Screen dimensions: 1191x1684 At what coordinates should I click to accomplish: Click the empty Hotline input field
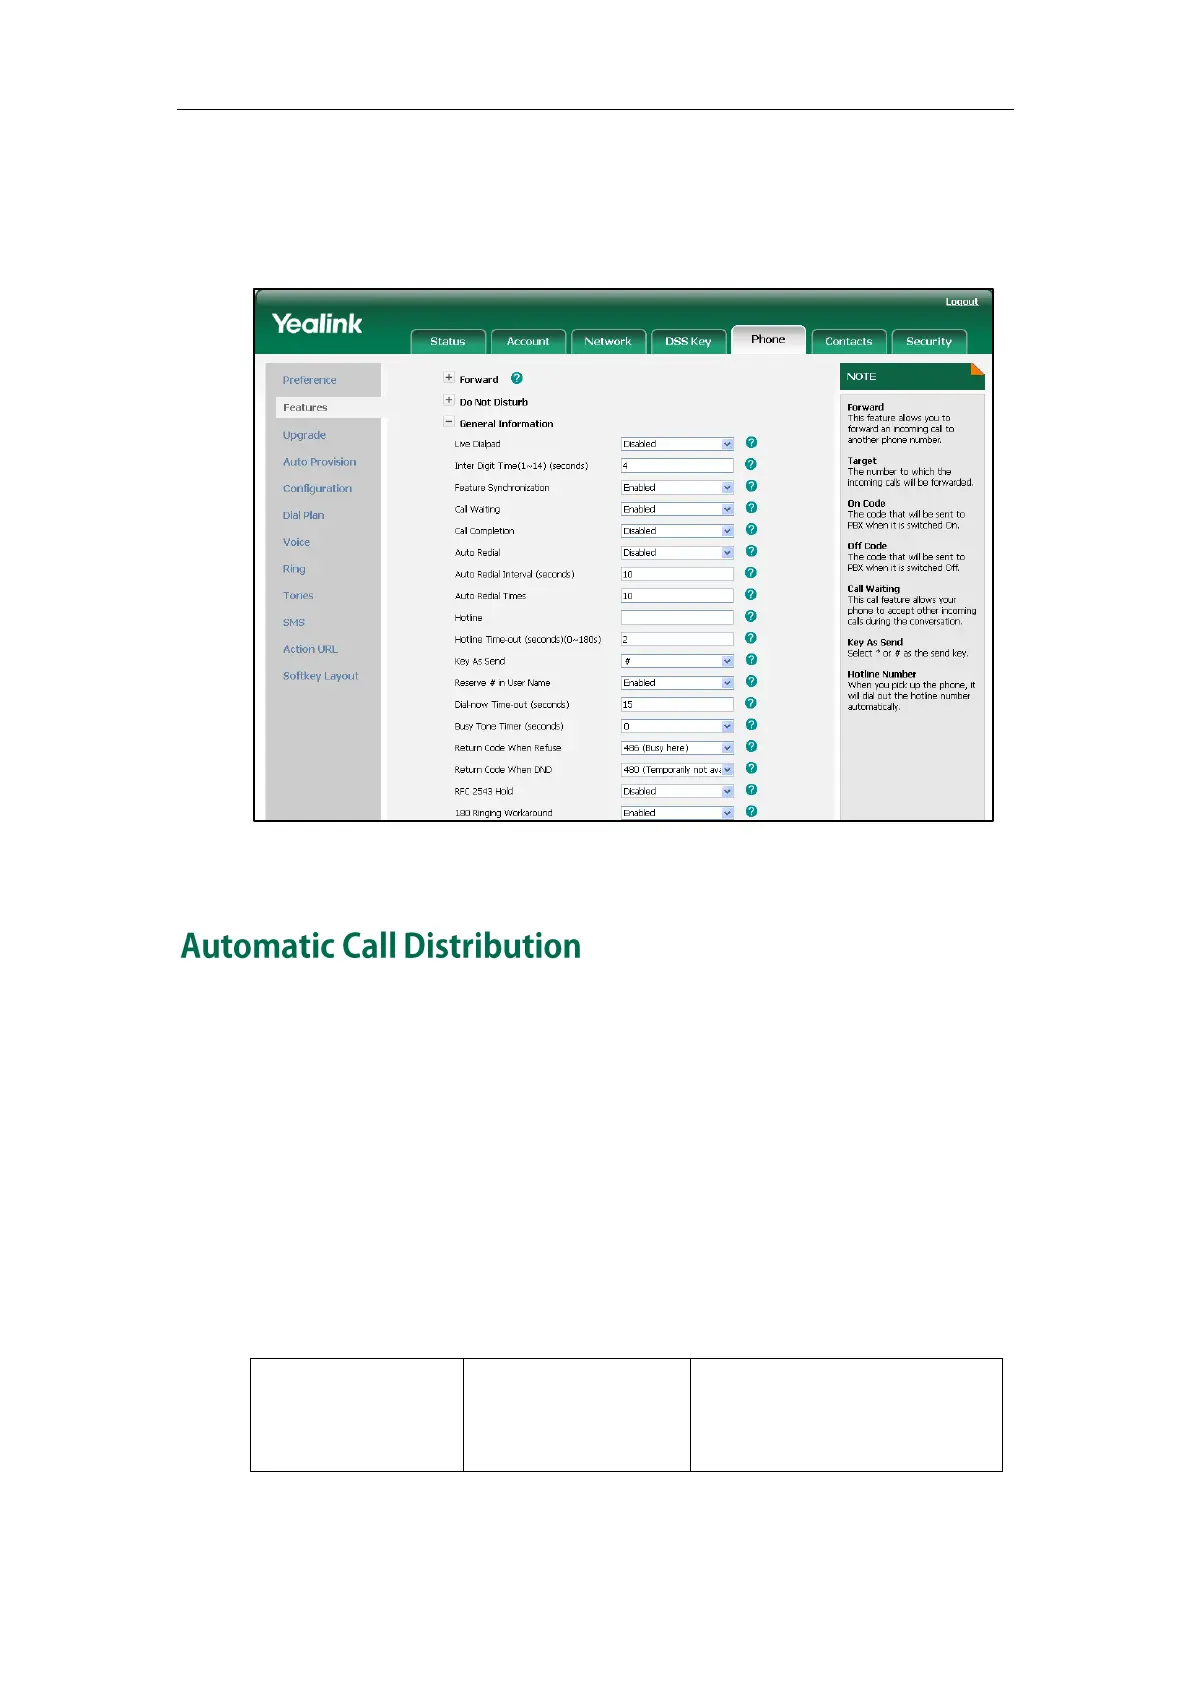click(677, 618)
